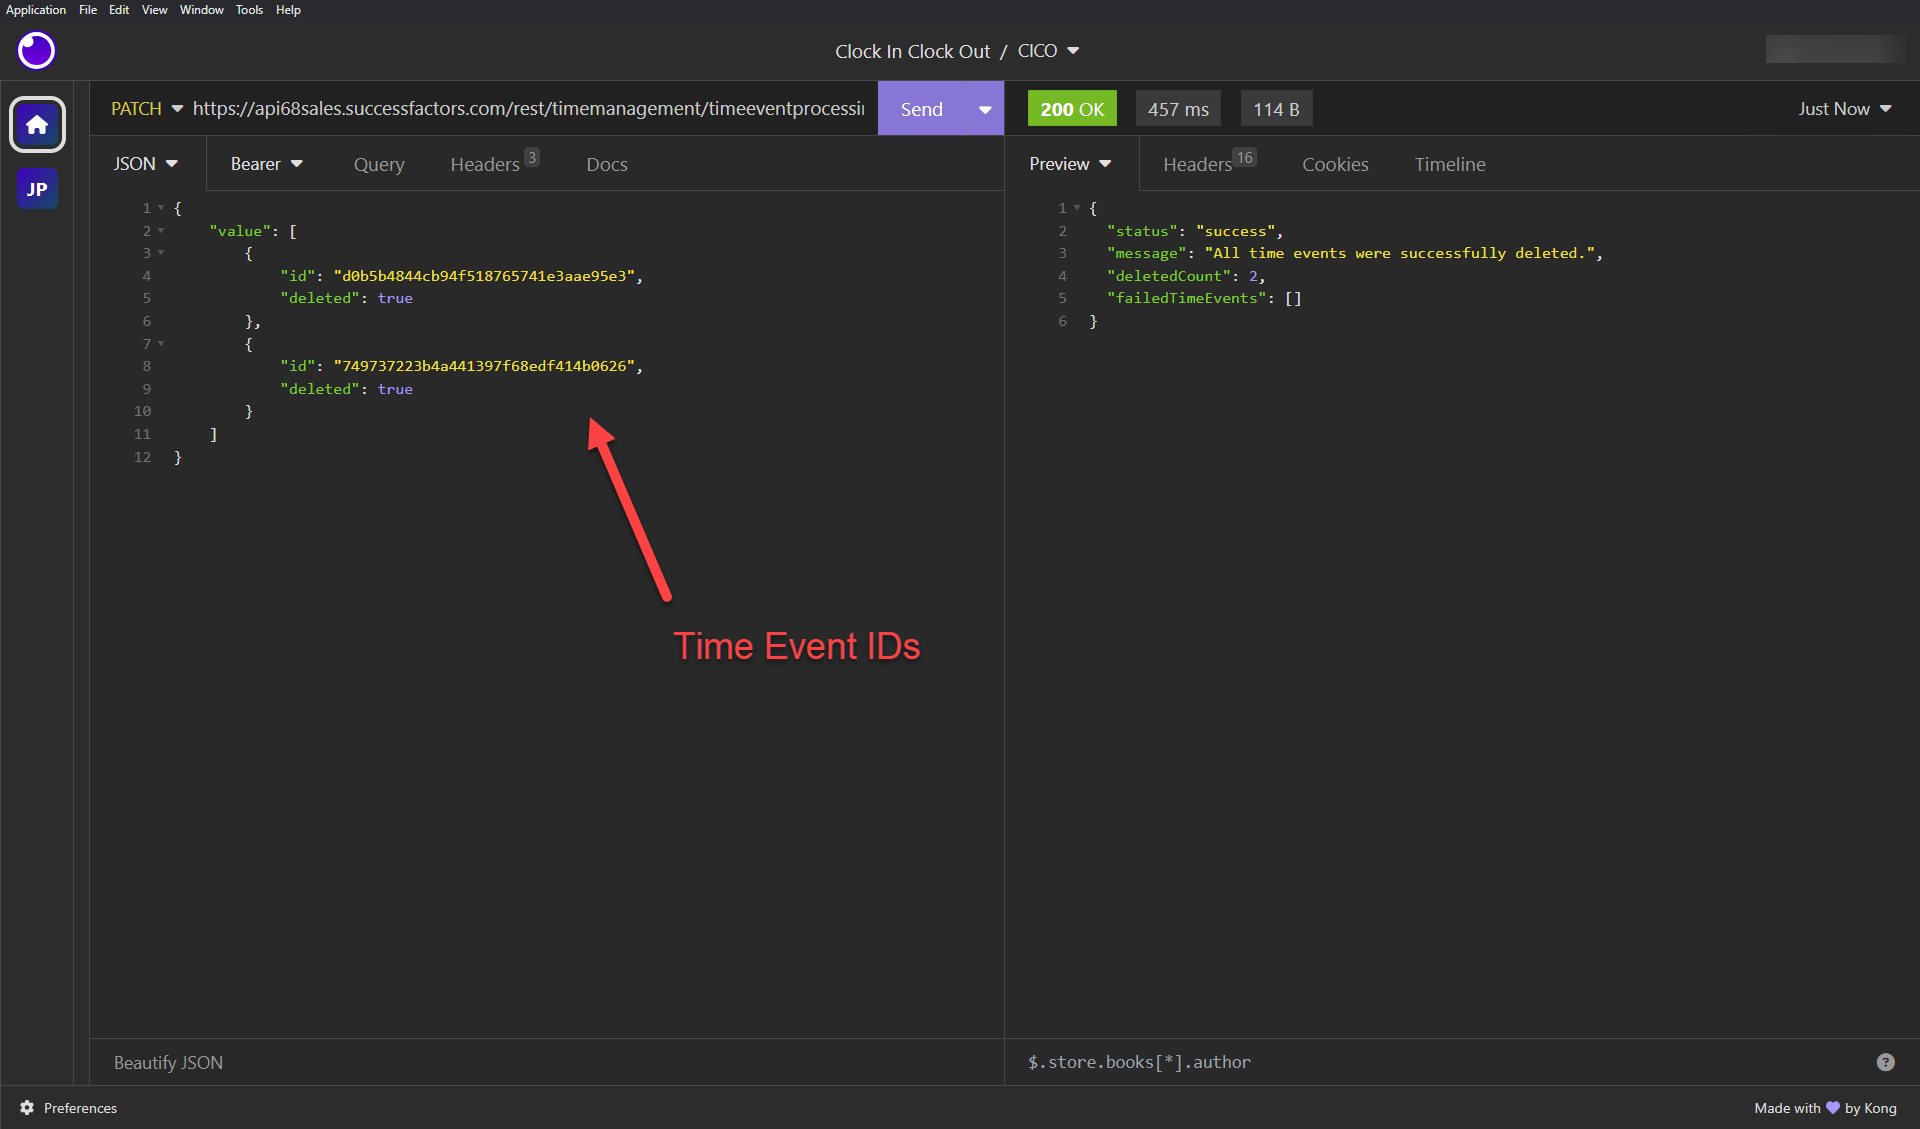Open the Edit menu
The image size is (1920, 1129).
[x=119, y=10]
